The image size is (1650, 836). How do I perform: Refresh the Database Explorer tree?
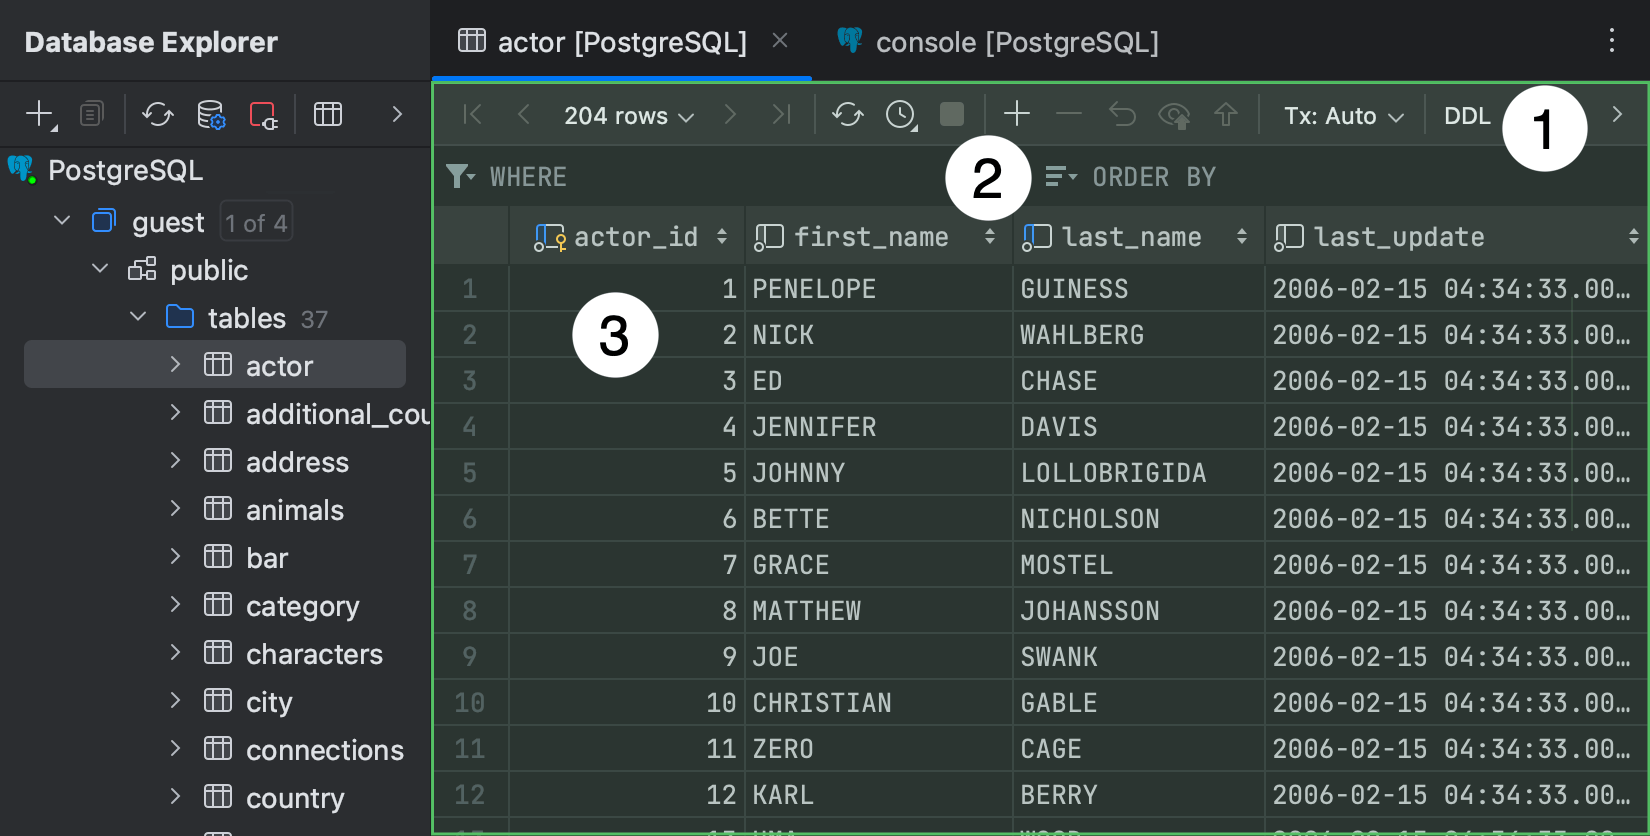pos(157,114)
